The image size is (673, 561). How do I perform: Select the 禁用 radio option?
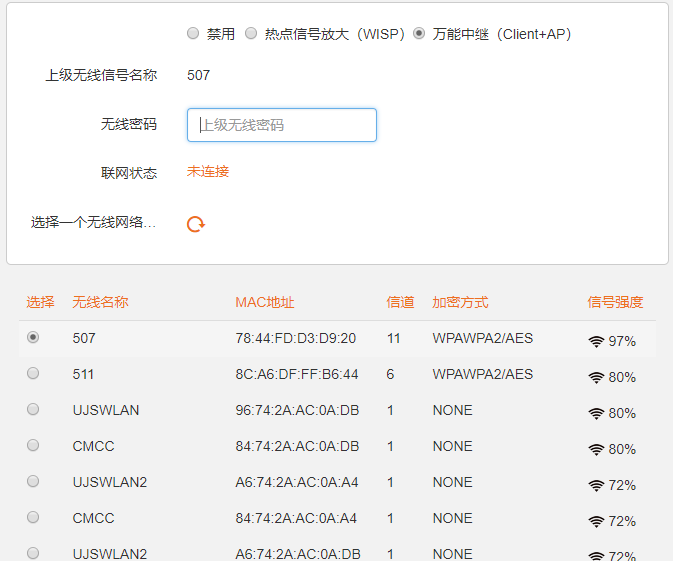coord(193,34)
